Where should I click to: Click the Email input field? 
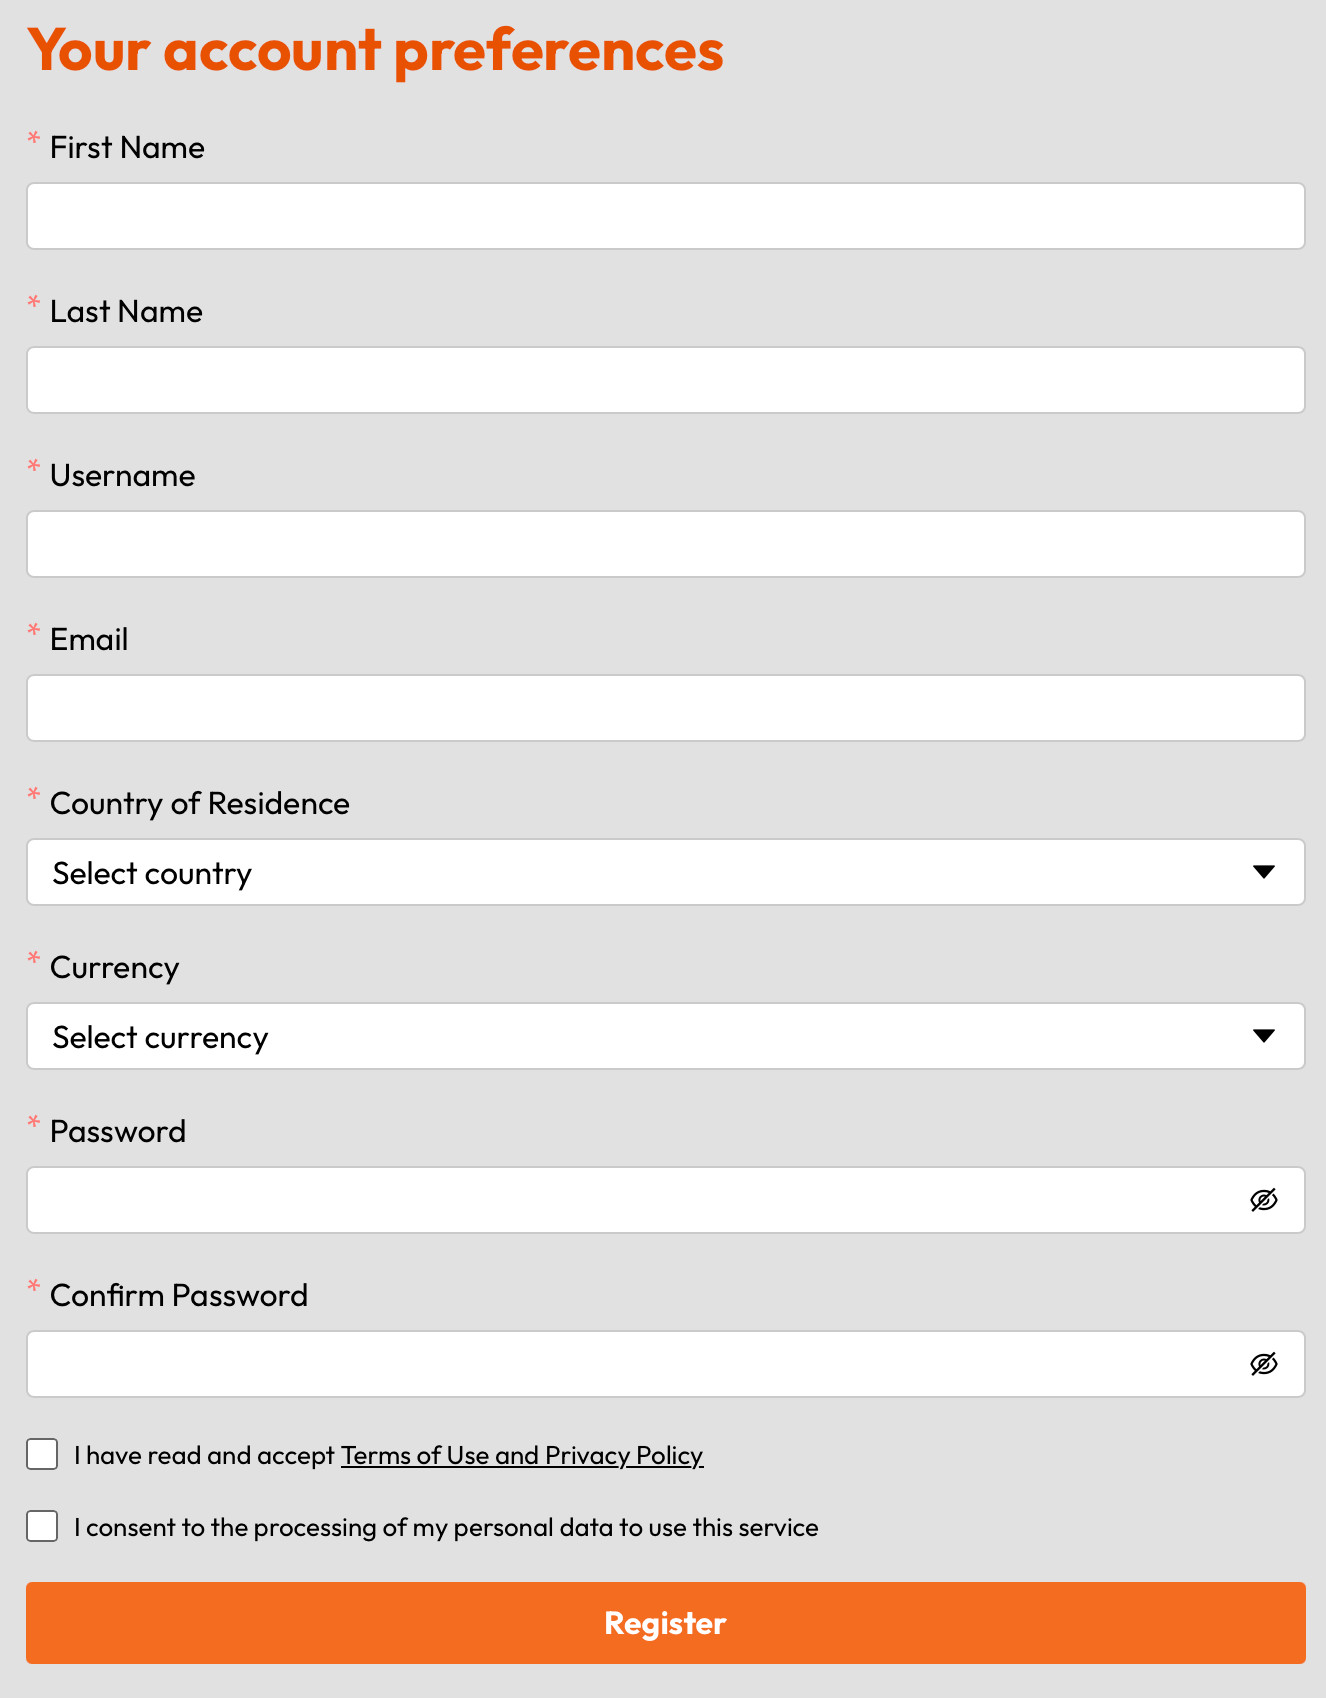coord(665,708)
